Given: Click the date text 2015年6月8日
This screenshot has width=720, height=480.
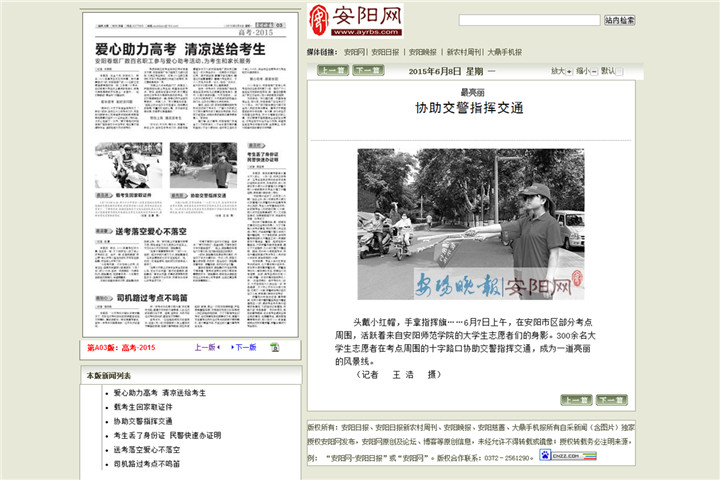Looking at the screenshot, I should [434, 71].
